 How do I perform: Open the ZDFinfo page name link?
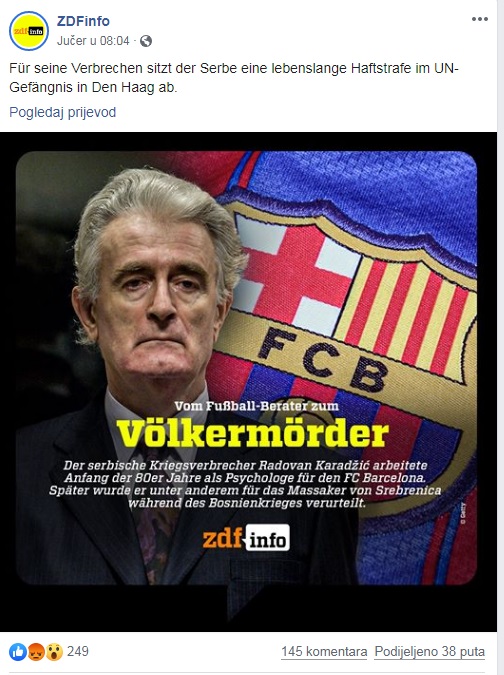[x=83, y=21]
